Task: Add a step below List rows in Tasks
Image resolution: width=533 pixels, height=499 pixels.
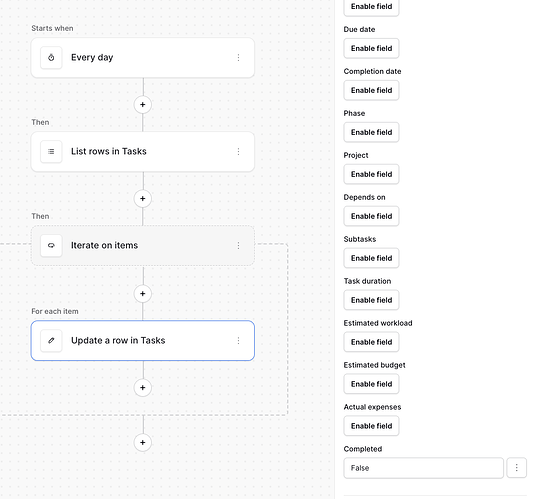Action: click(143, 199)
